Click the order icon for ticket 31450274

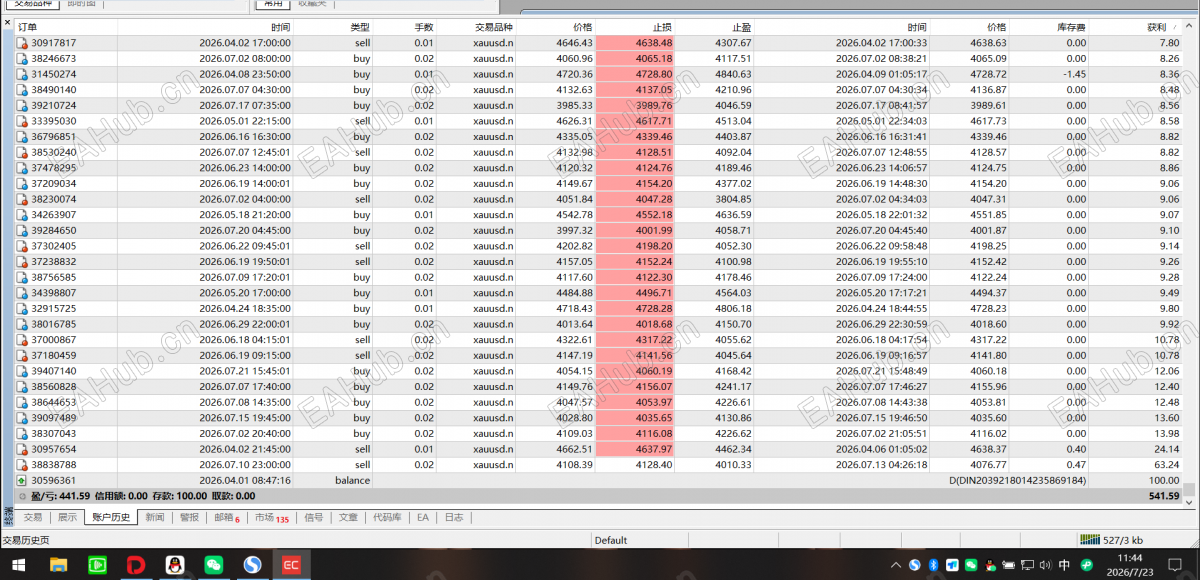click(x=23, y=74)
